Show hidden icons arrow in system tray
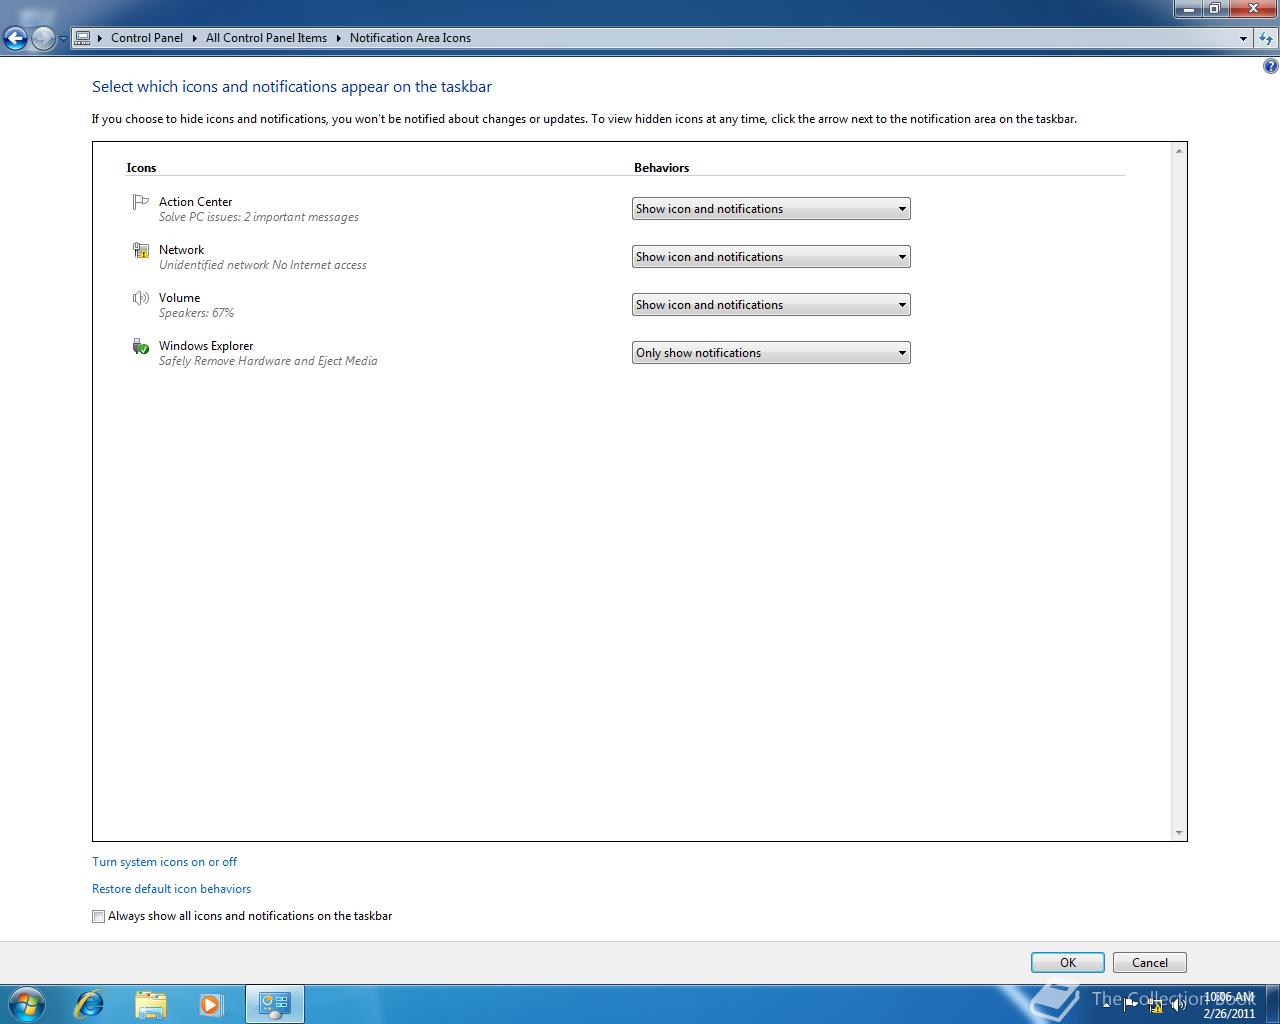The height and width of the screenshot is (1024, 1280). pos(1107,1005)
